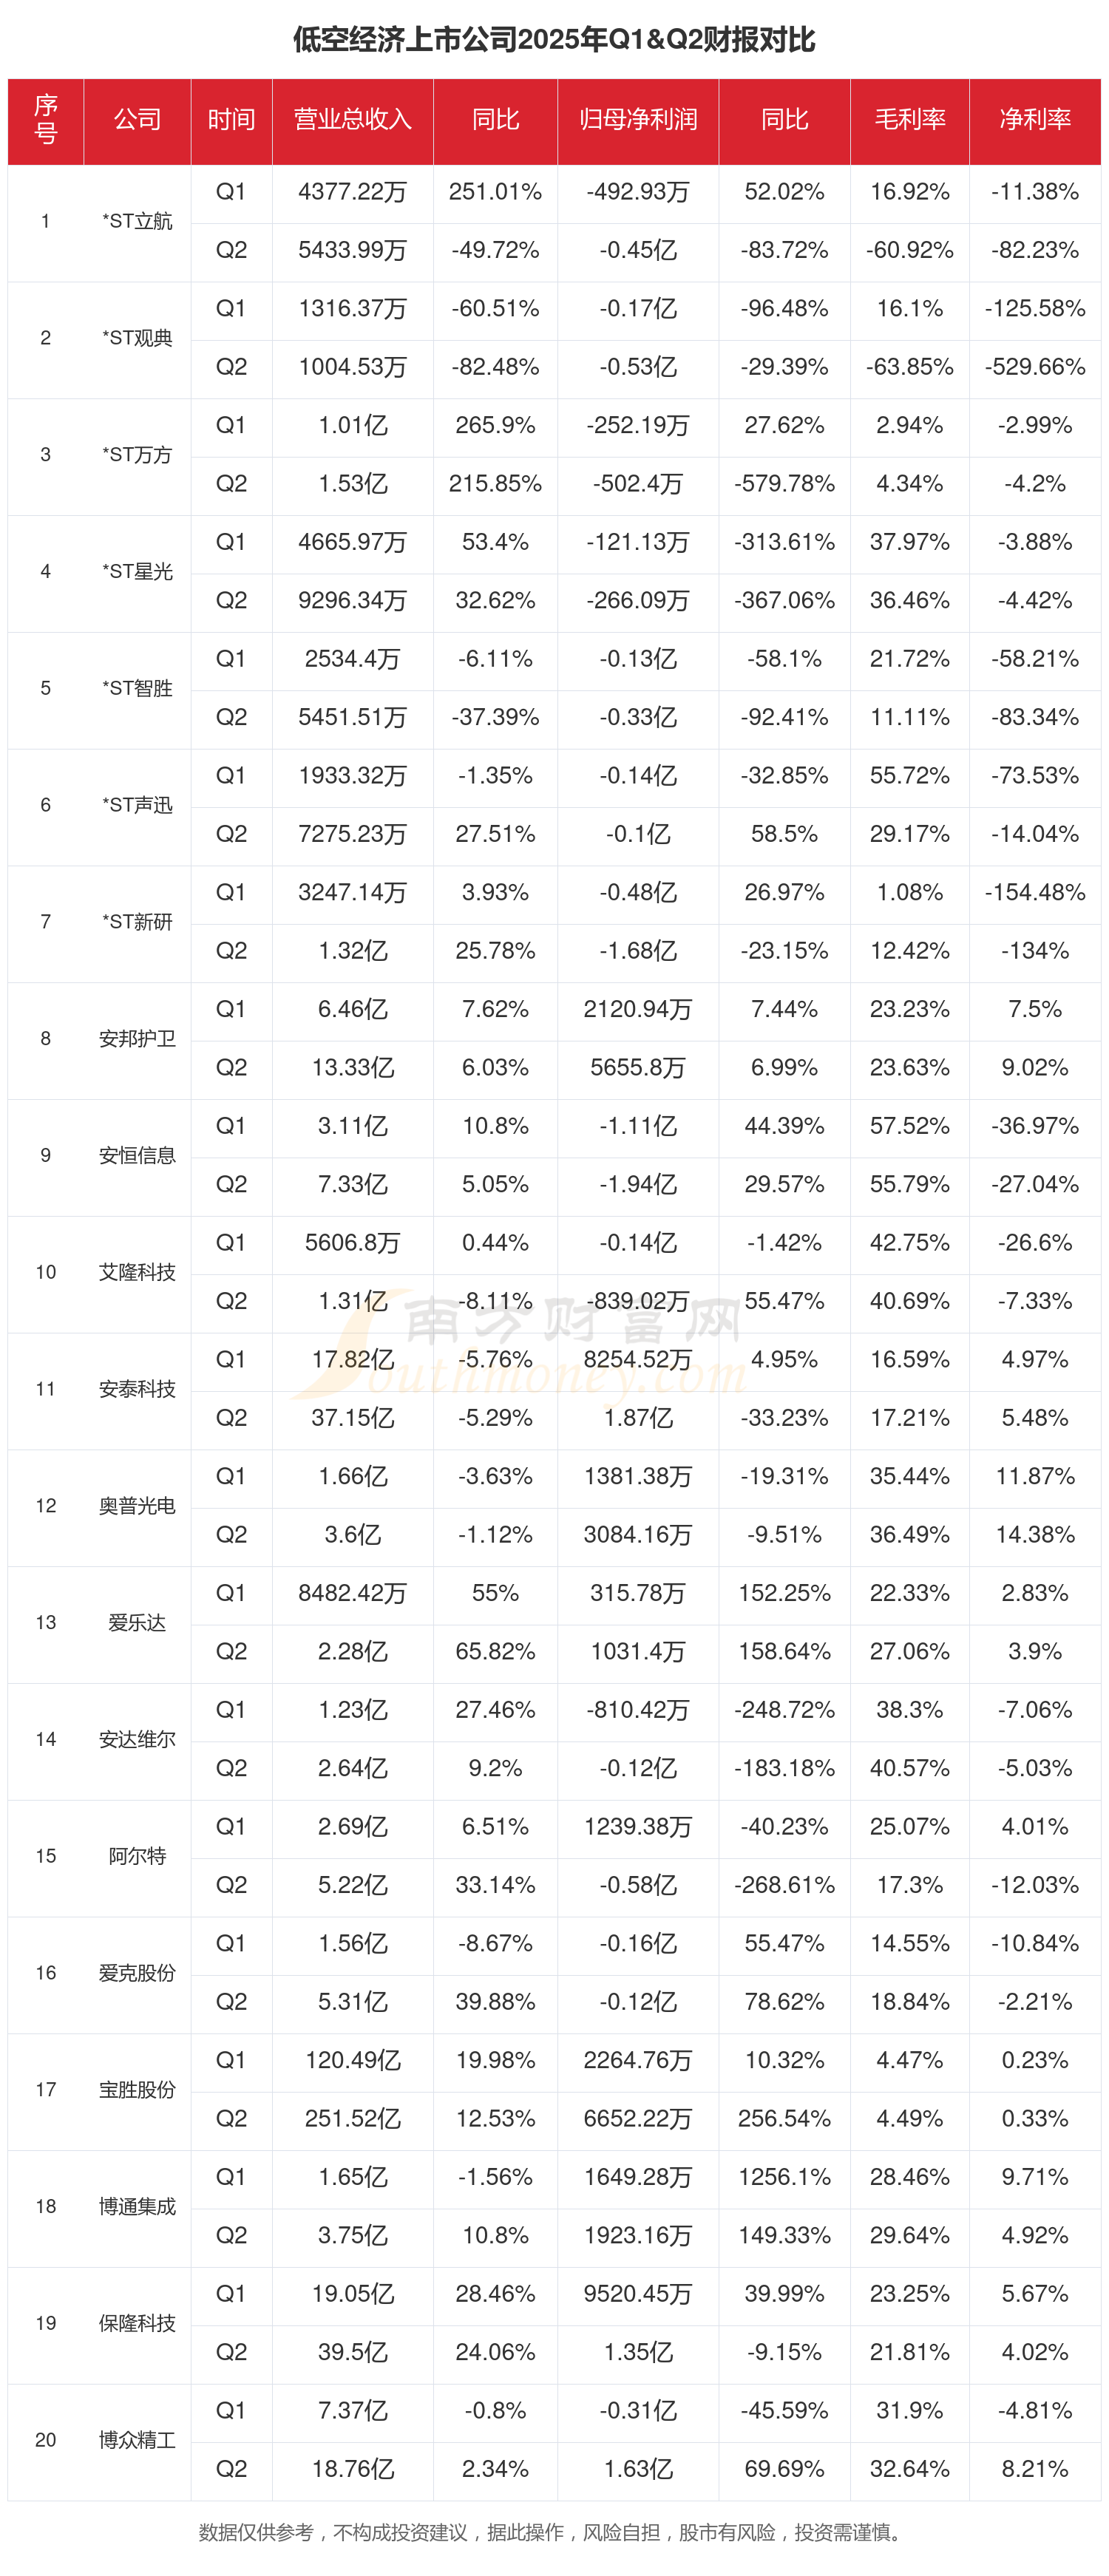This screenshot has height=2576, width=1109.
Task: Click company name *ST立航
Action: (x=137, y=221)
